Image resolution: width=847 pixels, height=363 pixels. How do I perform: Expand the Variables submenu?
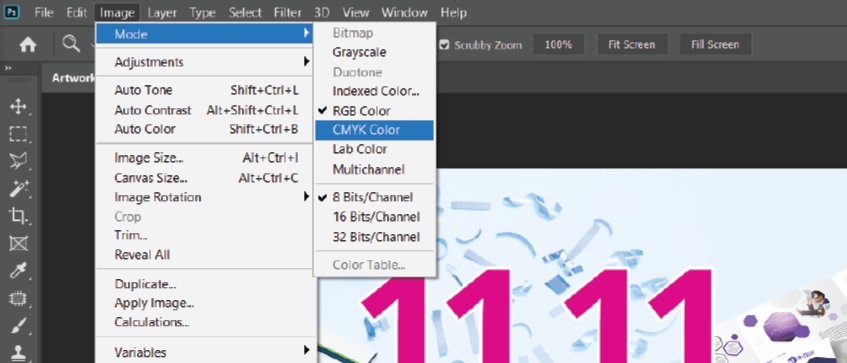(x=206, y=352)
